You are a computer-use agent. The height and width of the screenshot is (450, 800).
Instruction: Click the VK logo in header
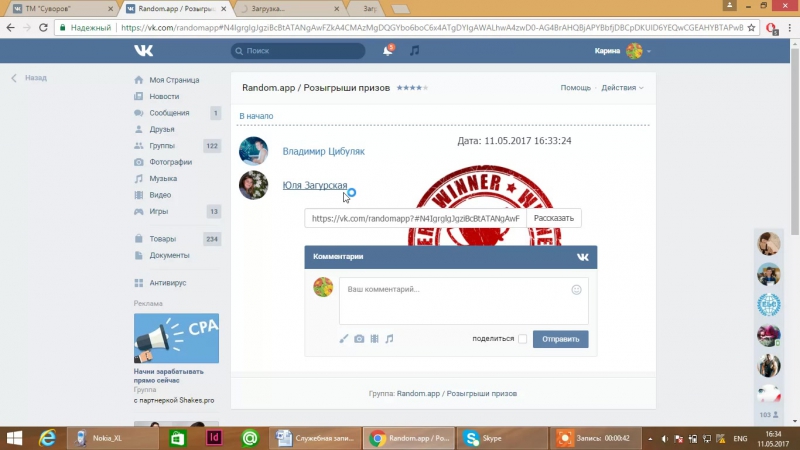coord(143,51)
